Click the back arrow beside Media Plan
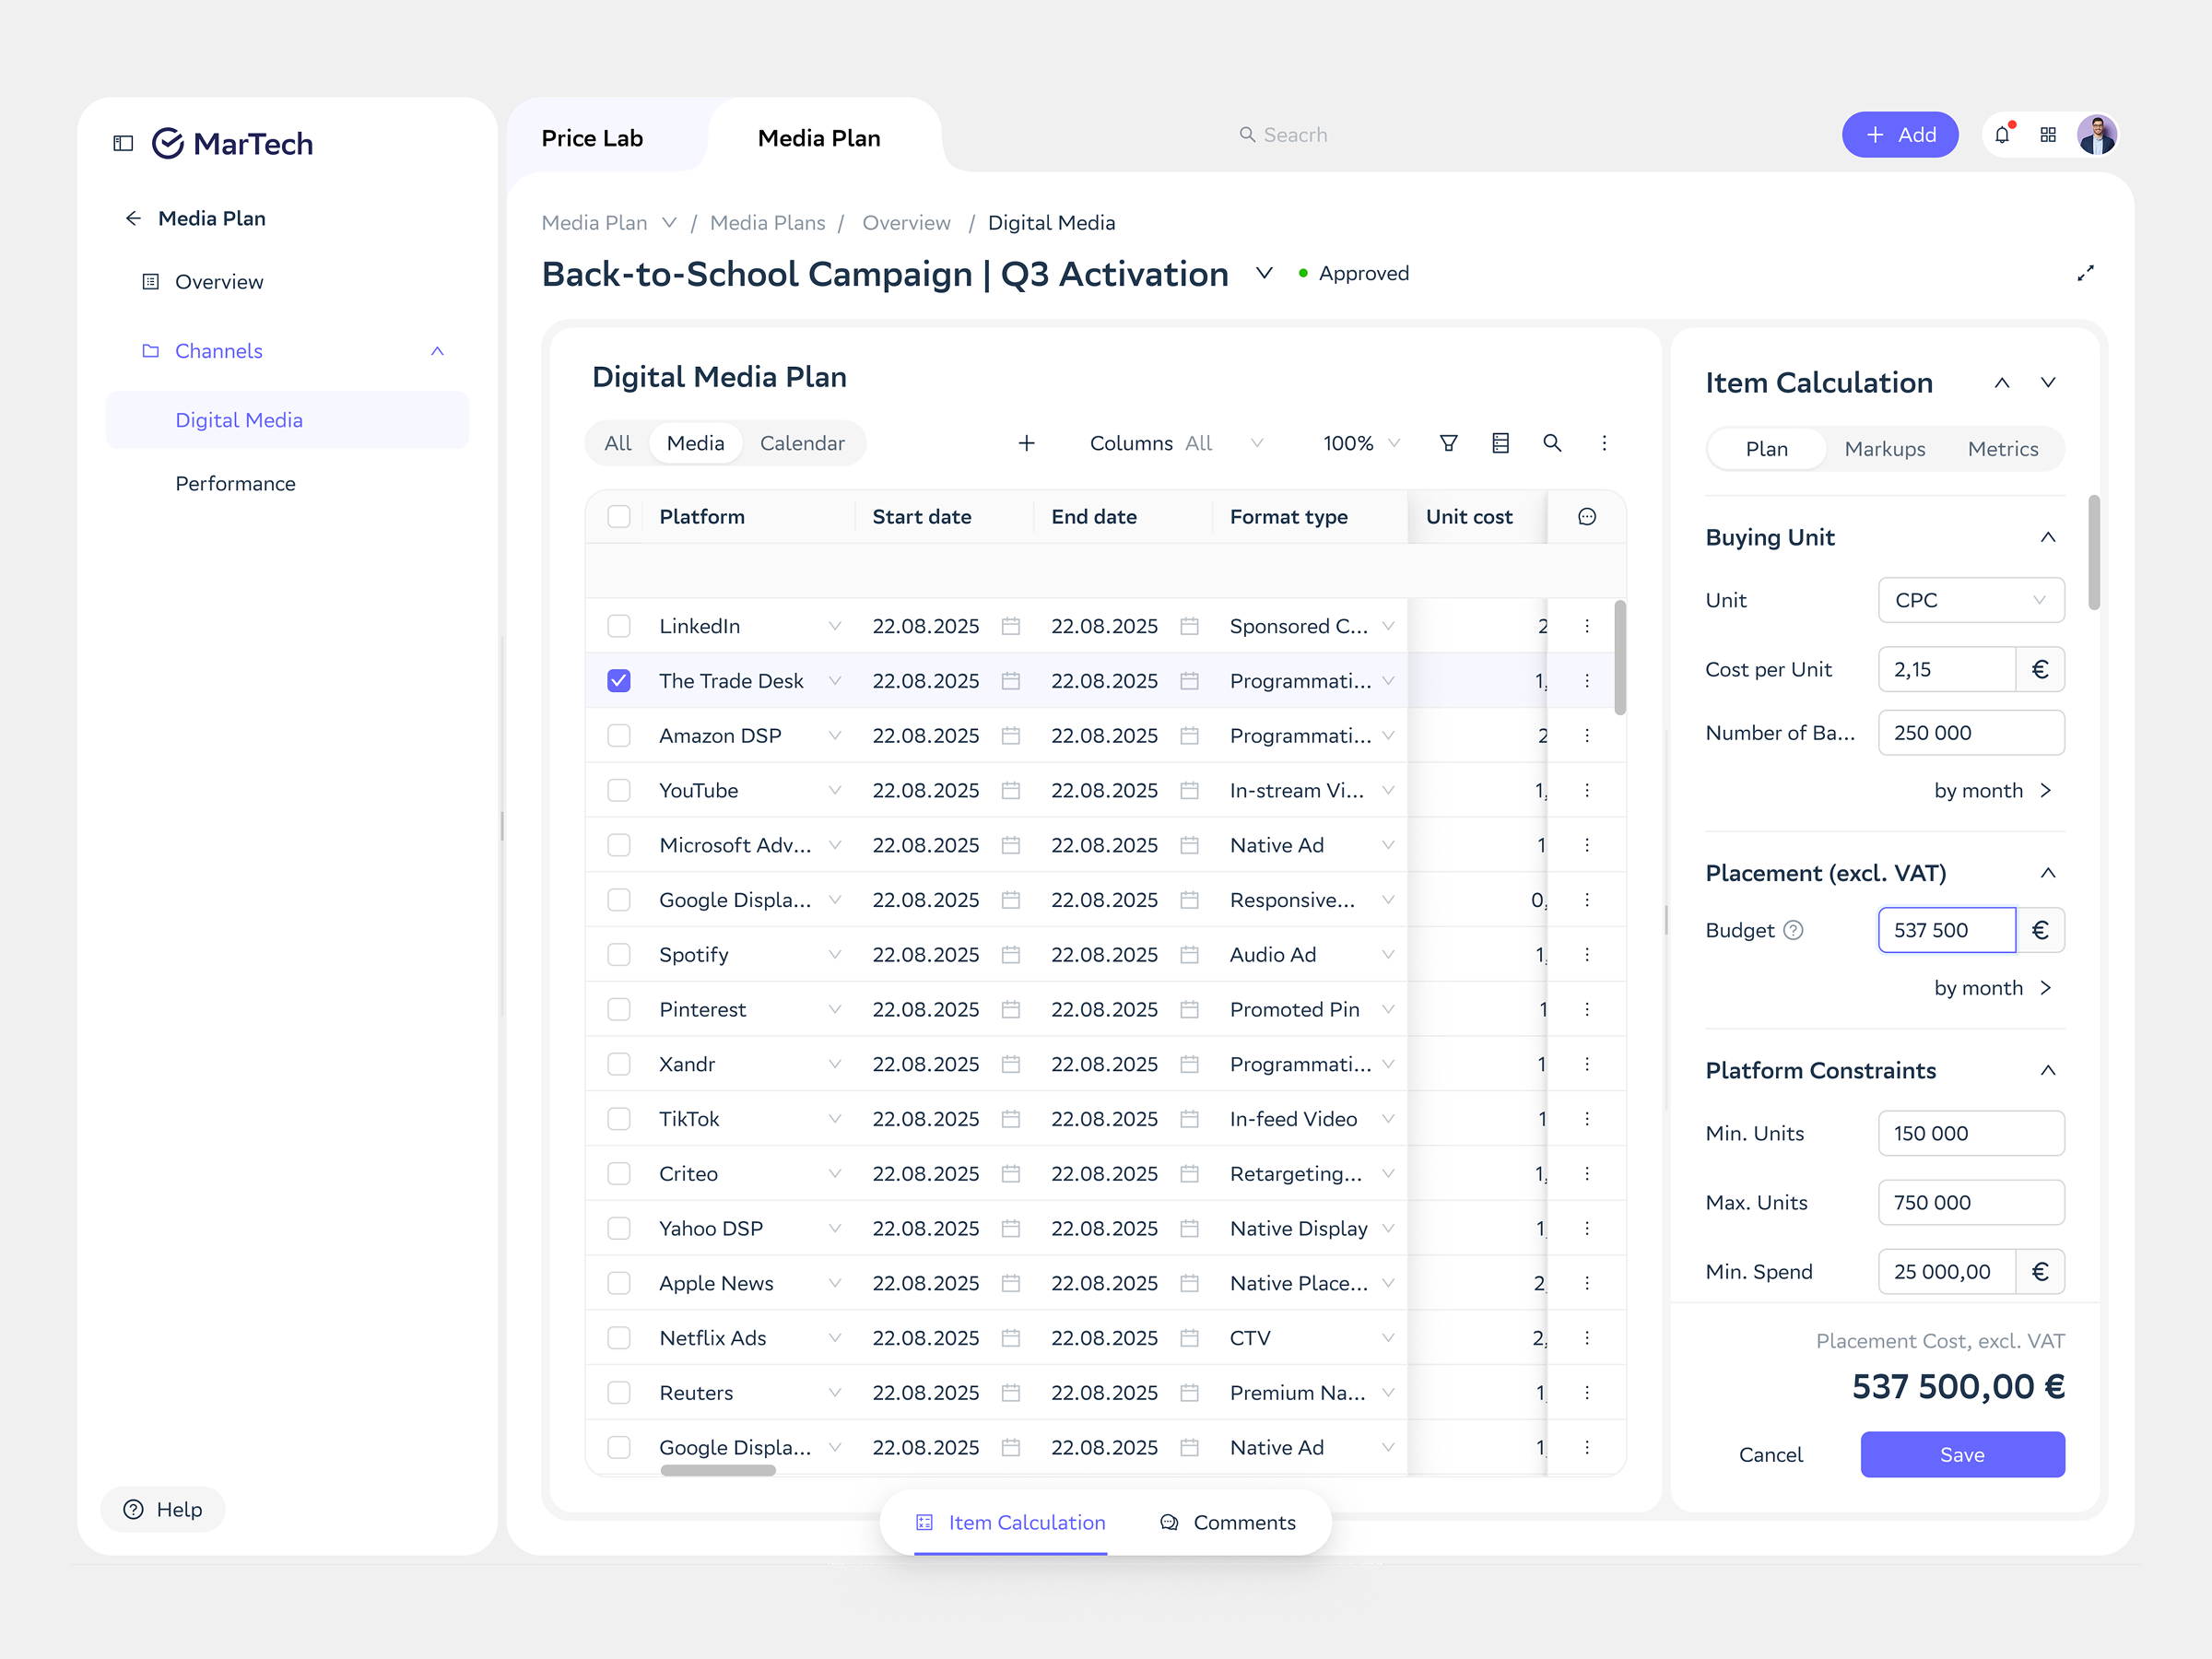2212x1659 pixels. 133,219
